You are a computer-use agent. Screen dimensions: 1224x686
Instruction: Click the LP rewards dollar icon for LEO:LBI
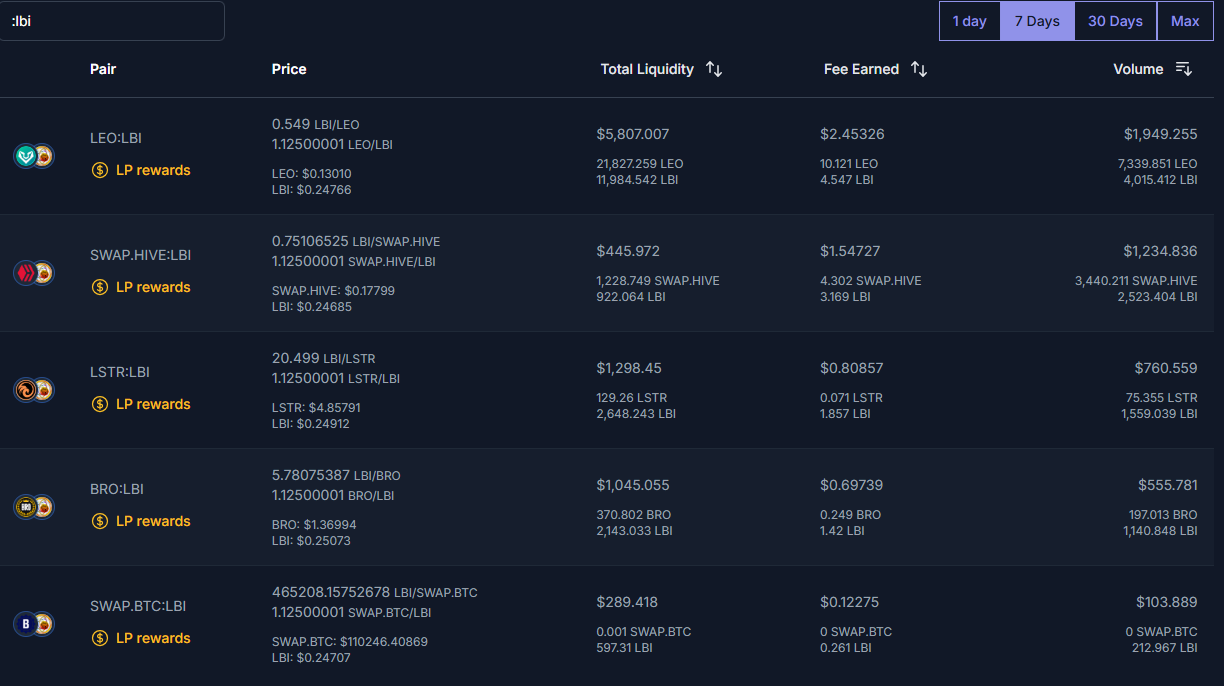point(99,170)
